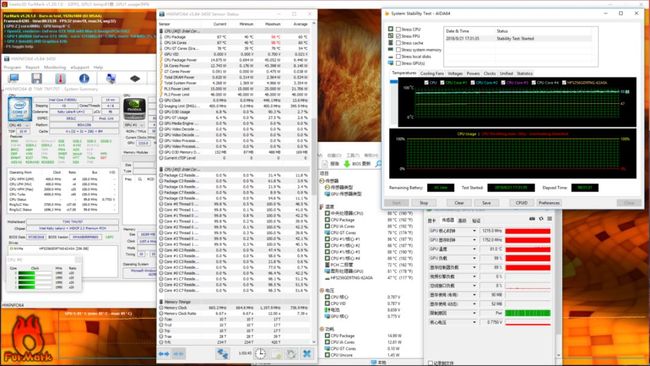The height and width of the screenshot is (366, 650).
Task: Select the GPU Clock row in sensor window
Action: [234, 100]
